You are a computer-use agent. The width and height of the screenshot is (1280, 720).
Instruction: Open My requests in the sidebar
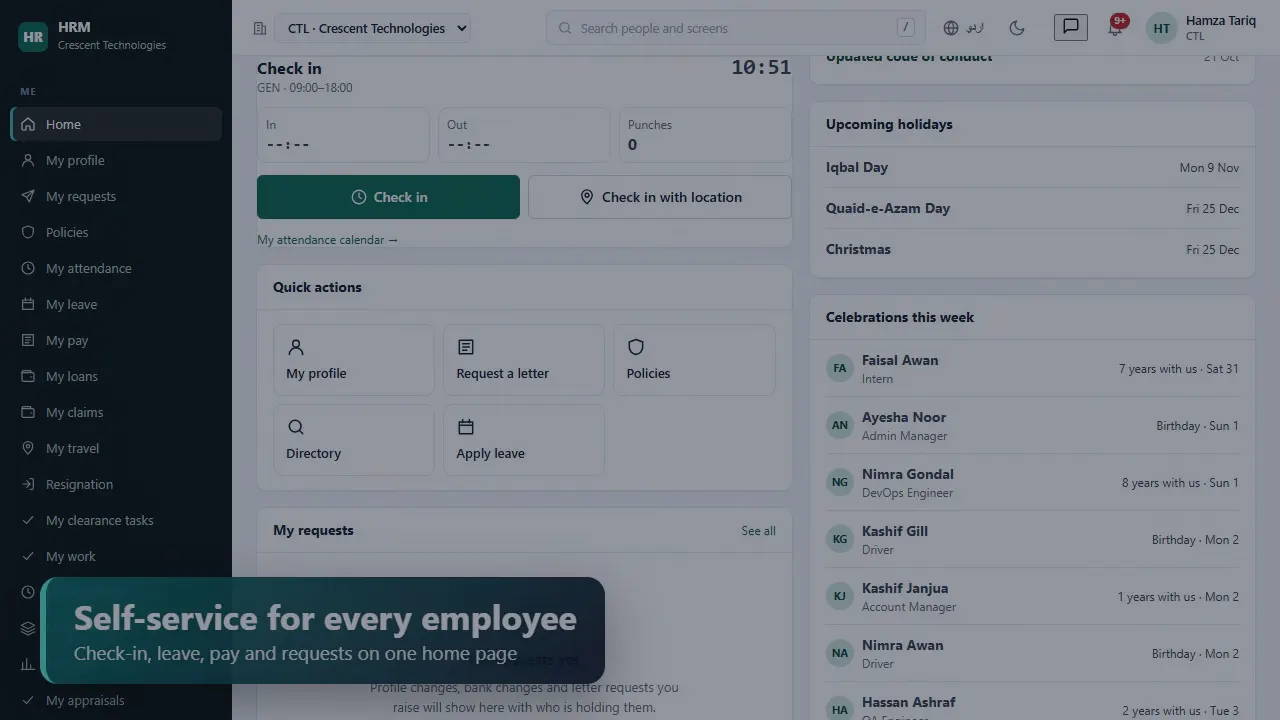point(116,196)
